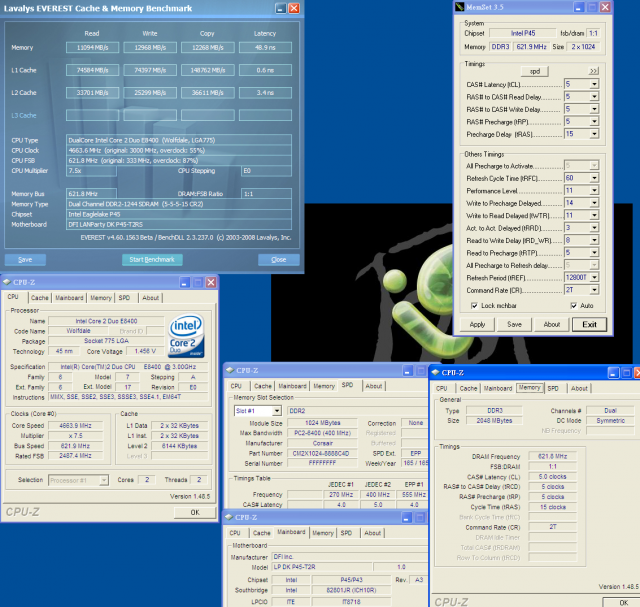
Task: Minimize the EVEREST benchmark window
Action: tap(280, 8)
